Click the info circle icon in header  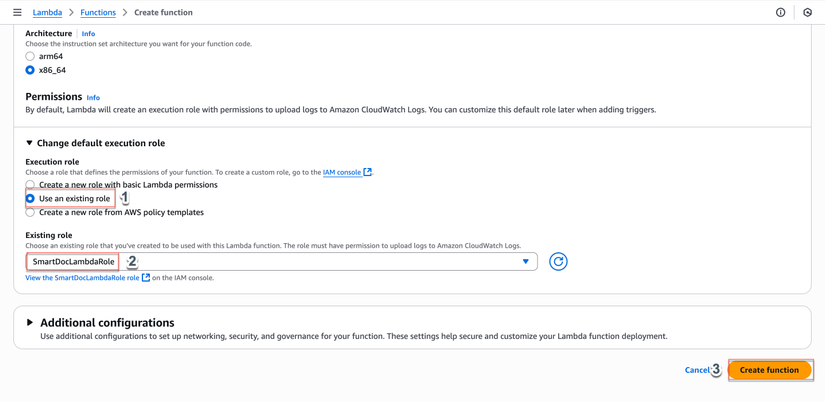click(x=781, y=13)
